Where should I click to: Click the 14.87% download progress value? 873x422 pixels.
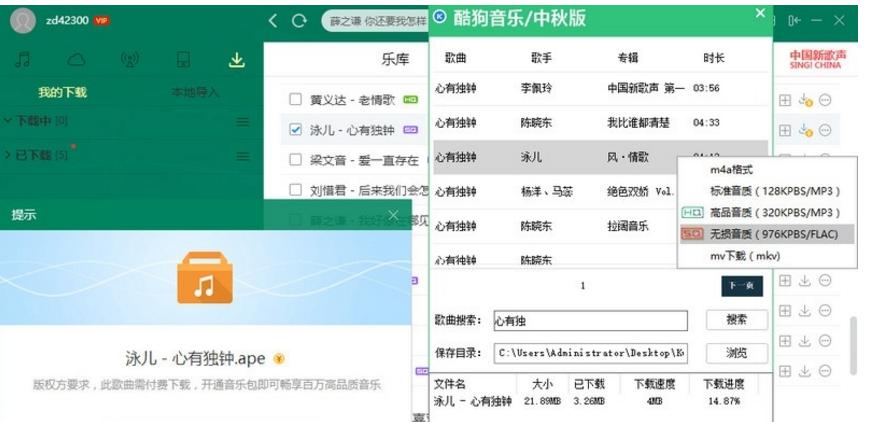coord(724,401)
